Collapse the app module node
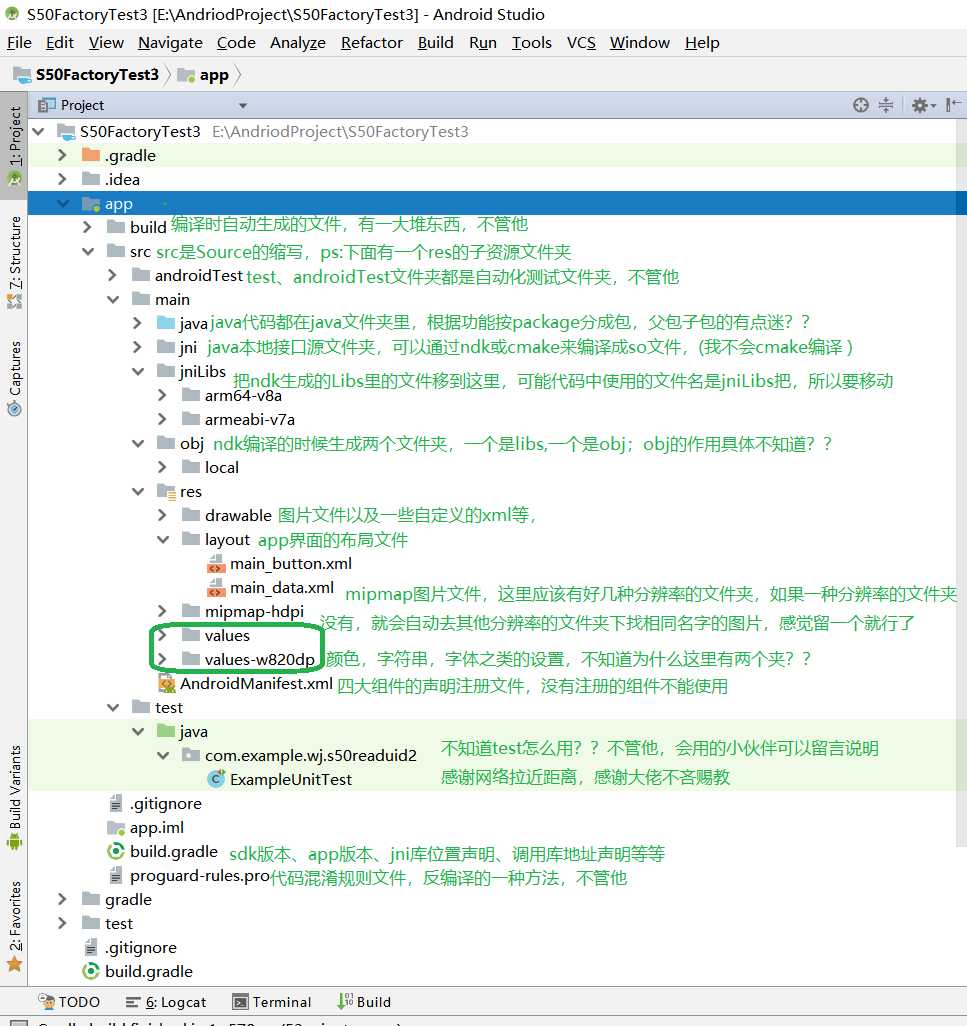This screenshot has width=967, height=1026. [x=63, y=203]
